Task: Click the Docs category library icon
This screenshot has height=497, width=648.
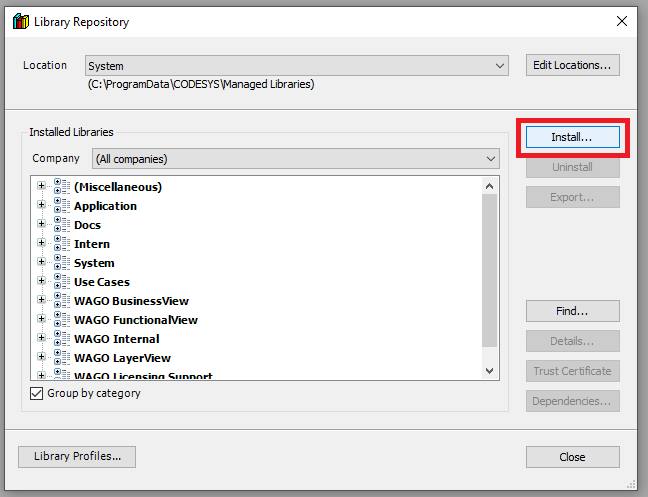Action: (61, 225)
